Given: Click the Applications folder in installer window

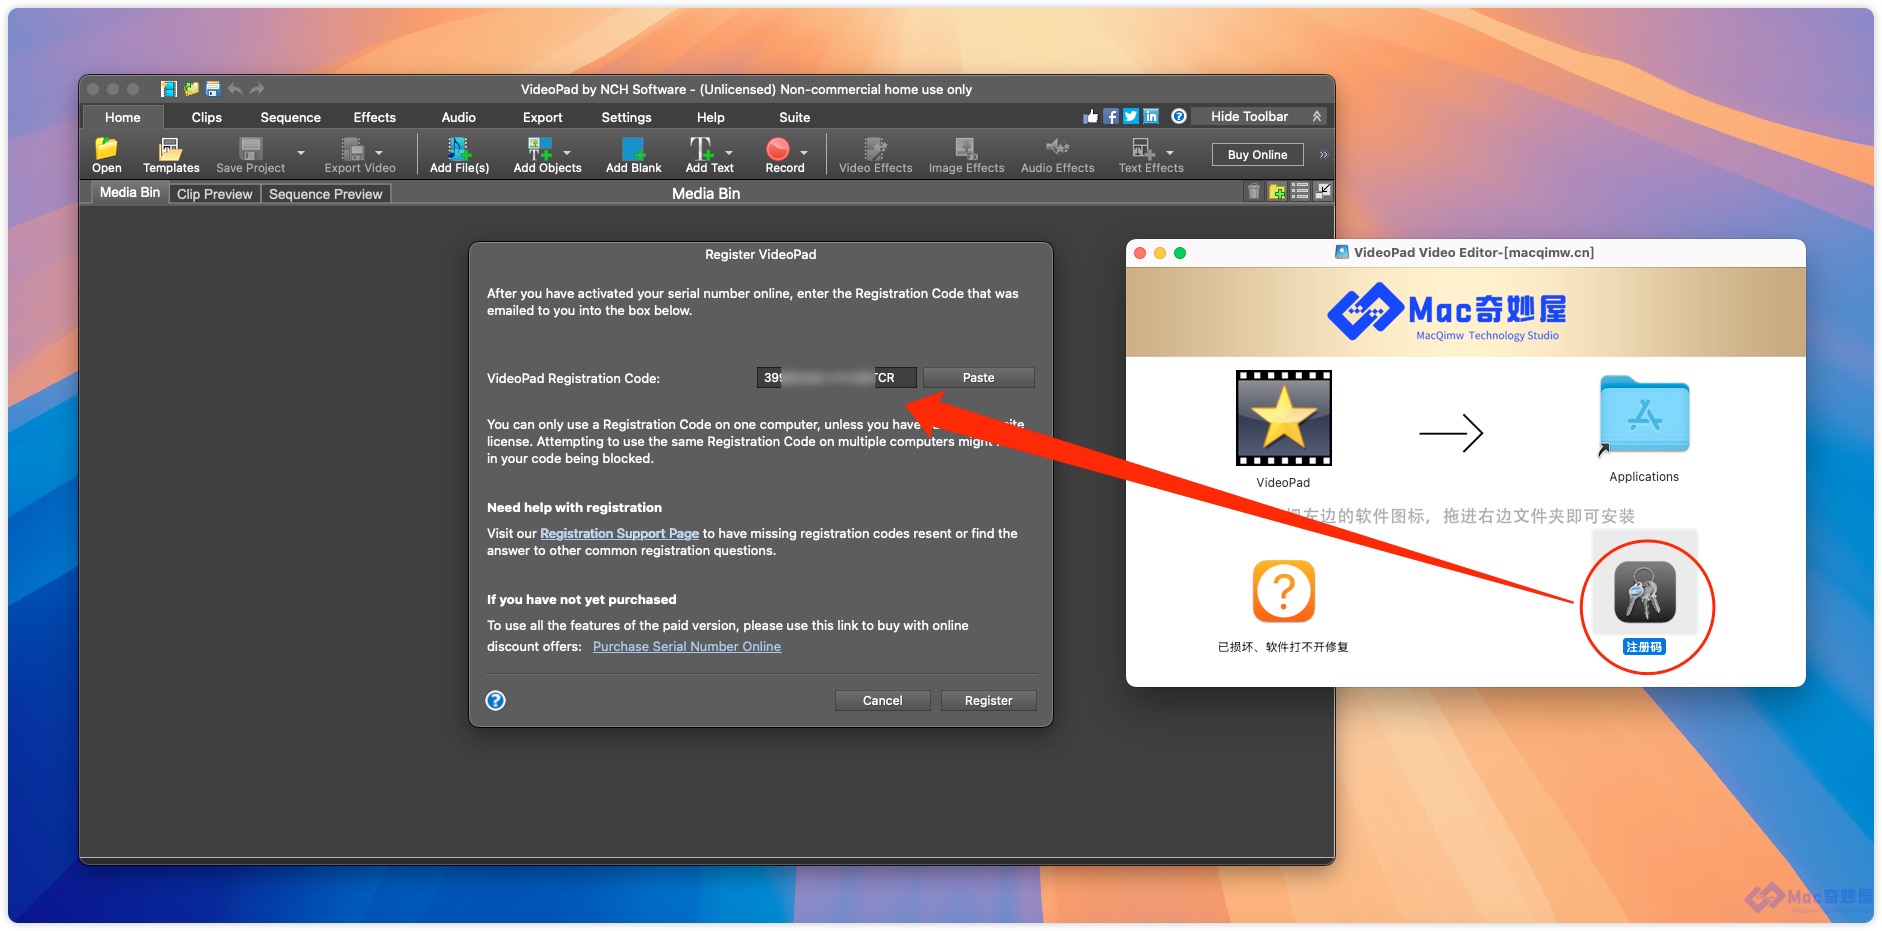Looking at the screenshot, I should pyautogui.click(x=1644, y=415).
